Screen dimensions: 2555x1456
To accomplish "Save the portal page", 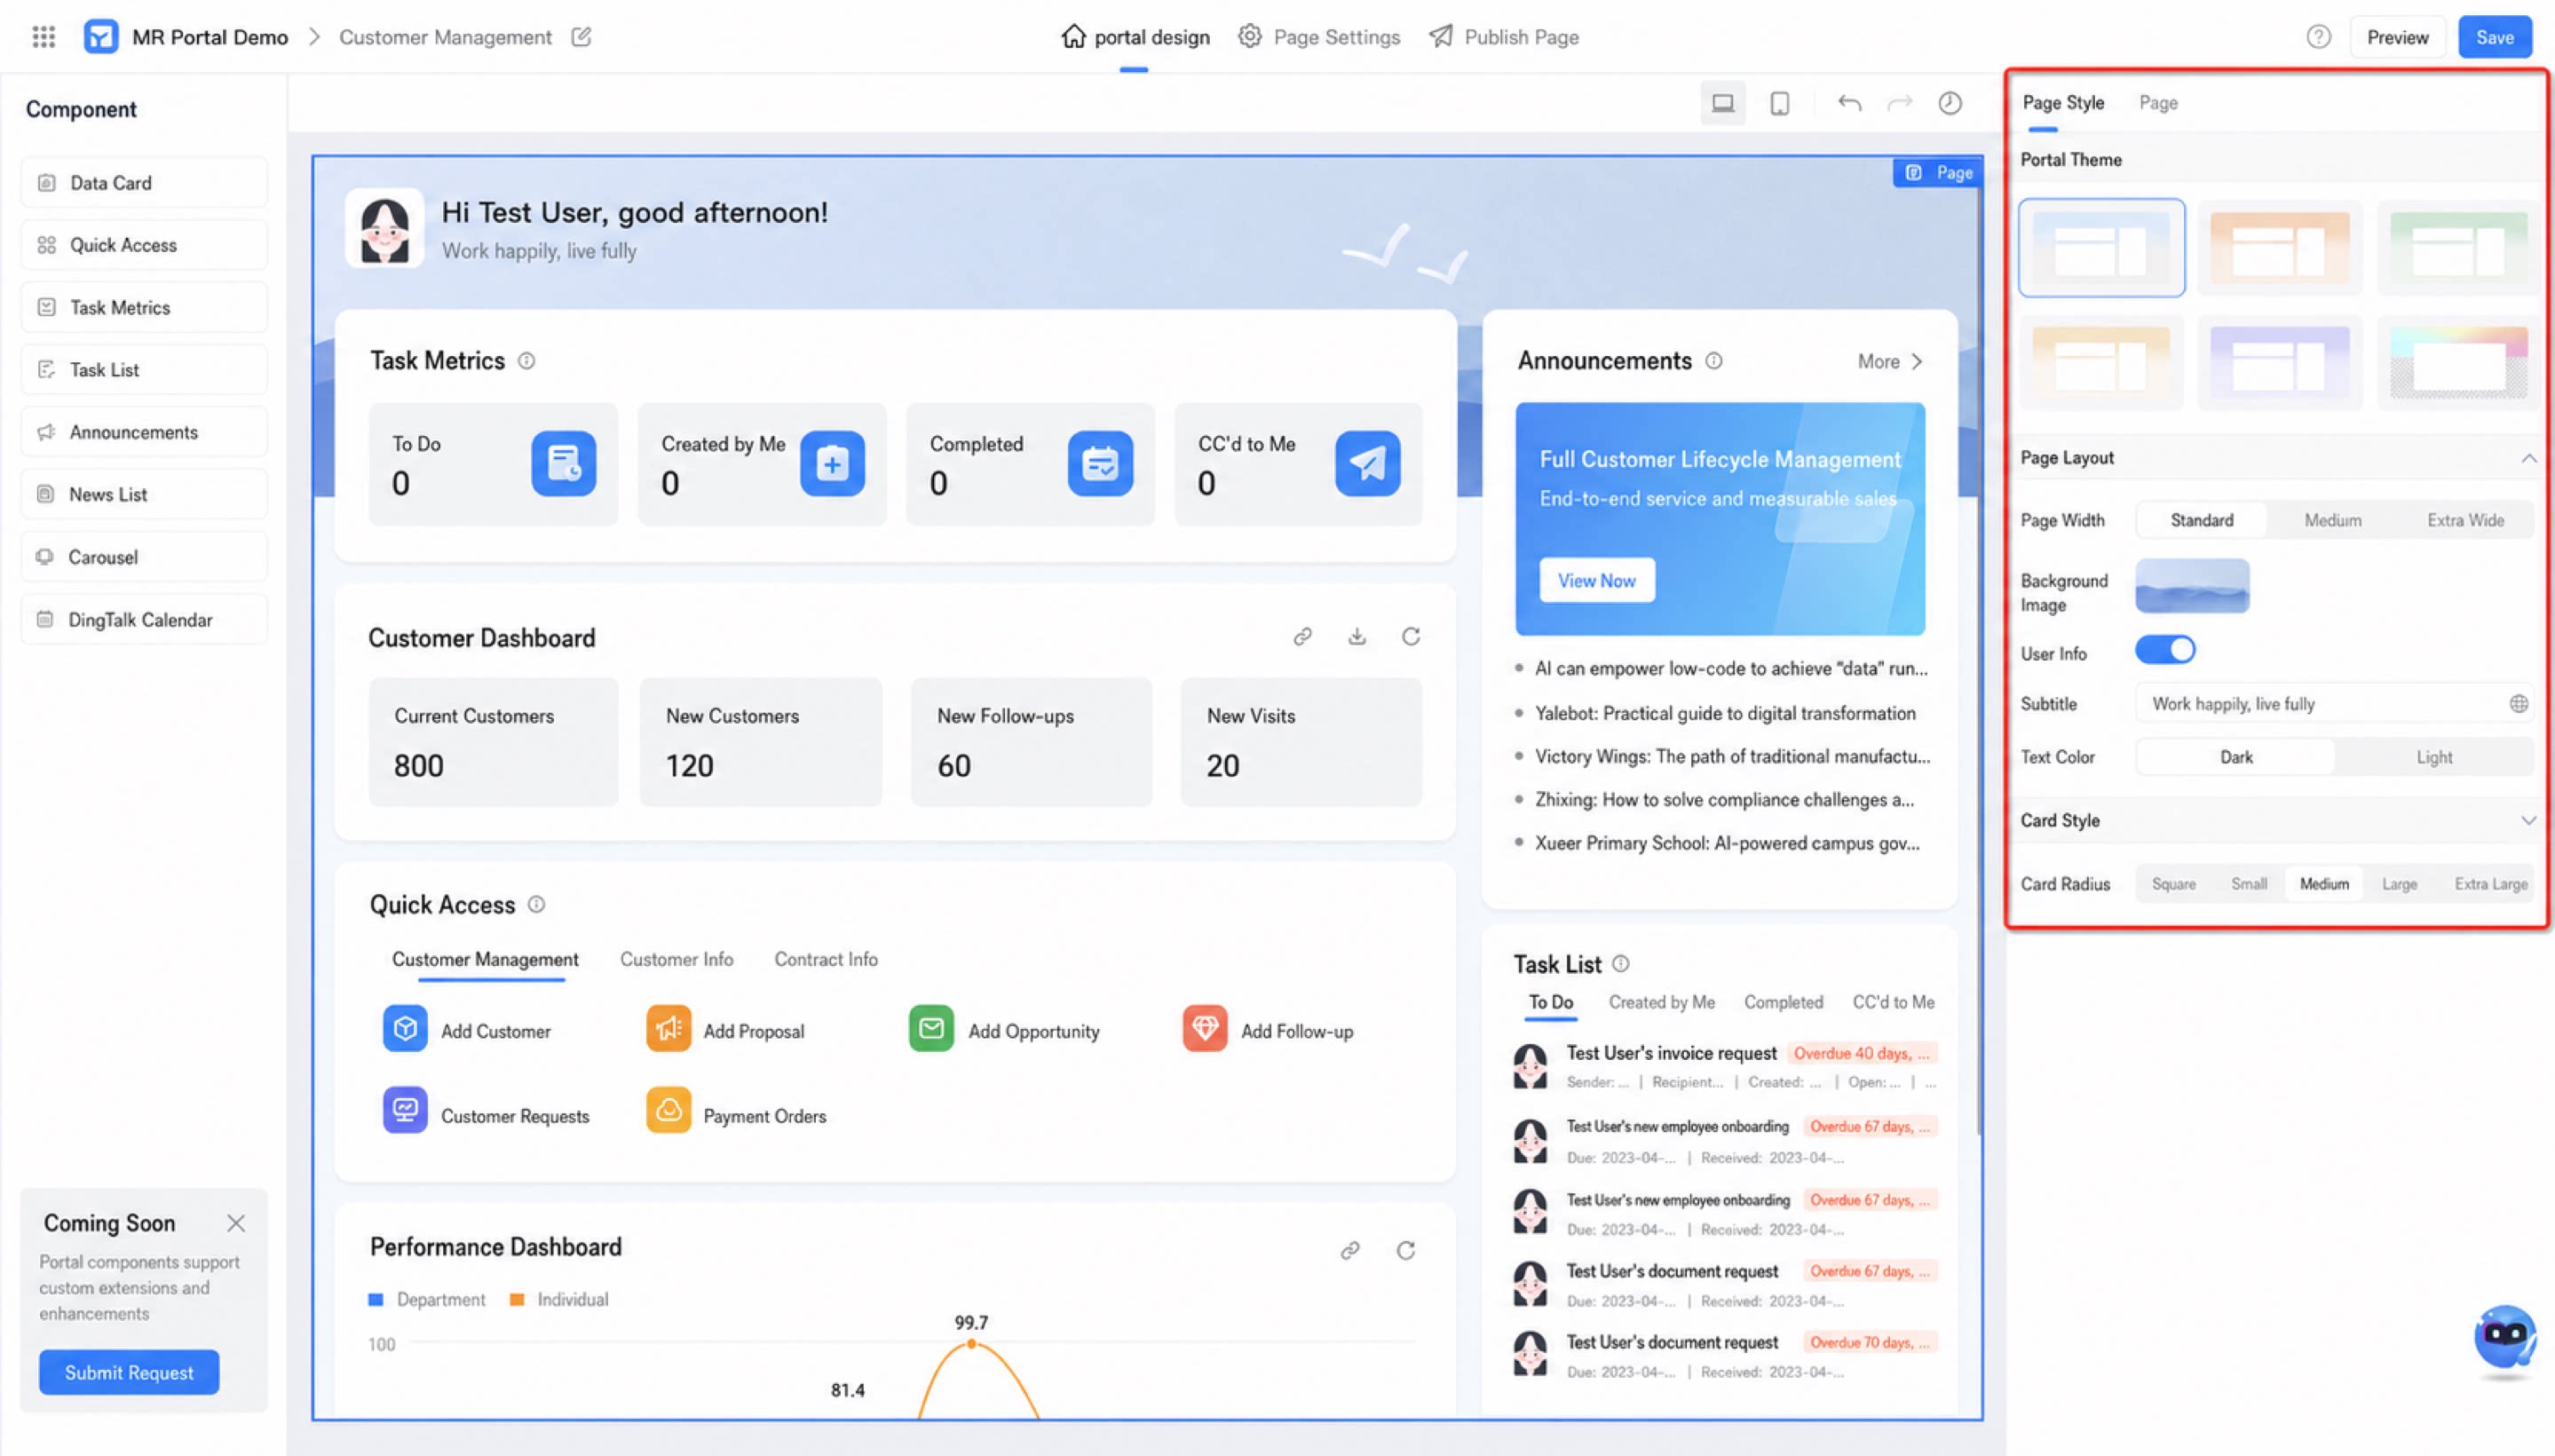I will (2494, 37).
